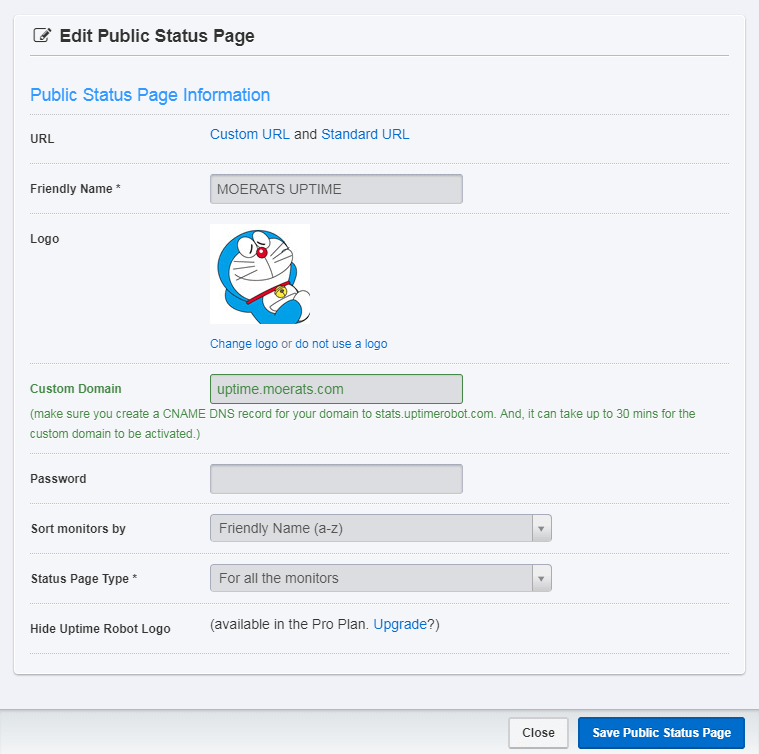Click the Edit Public Status Page title

click(x=157, y=36)
